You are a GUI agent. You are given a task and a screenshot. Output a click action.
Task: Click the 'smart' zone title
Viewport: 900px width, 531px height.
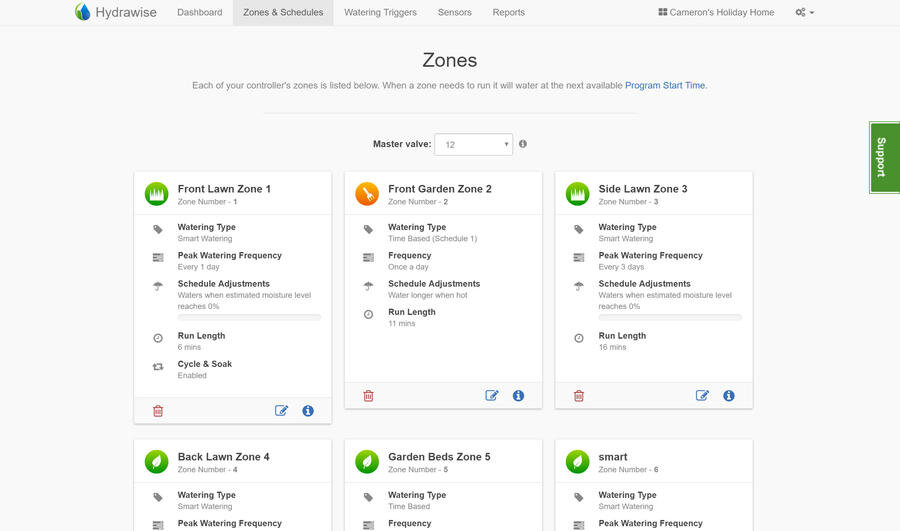pos(612,457)
